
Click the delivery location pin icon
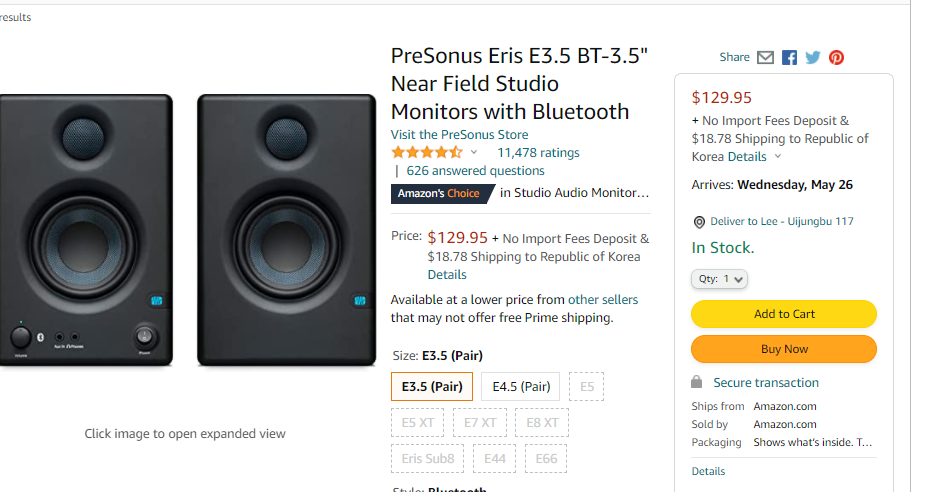699,222
